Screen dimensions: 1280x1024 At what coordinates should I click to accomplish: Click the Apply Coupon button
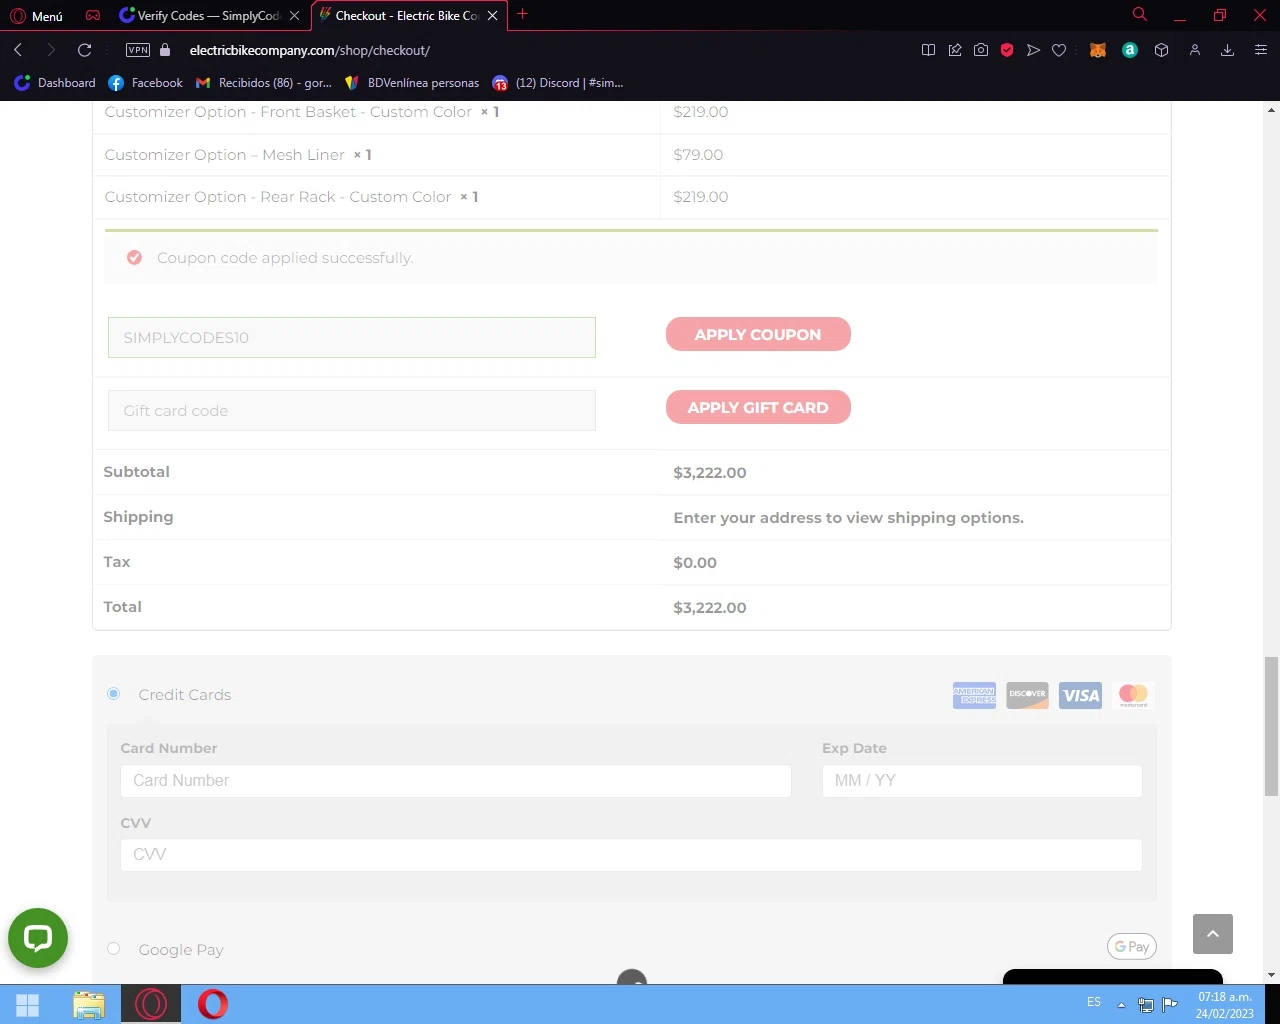tap(758, 334)
